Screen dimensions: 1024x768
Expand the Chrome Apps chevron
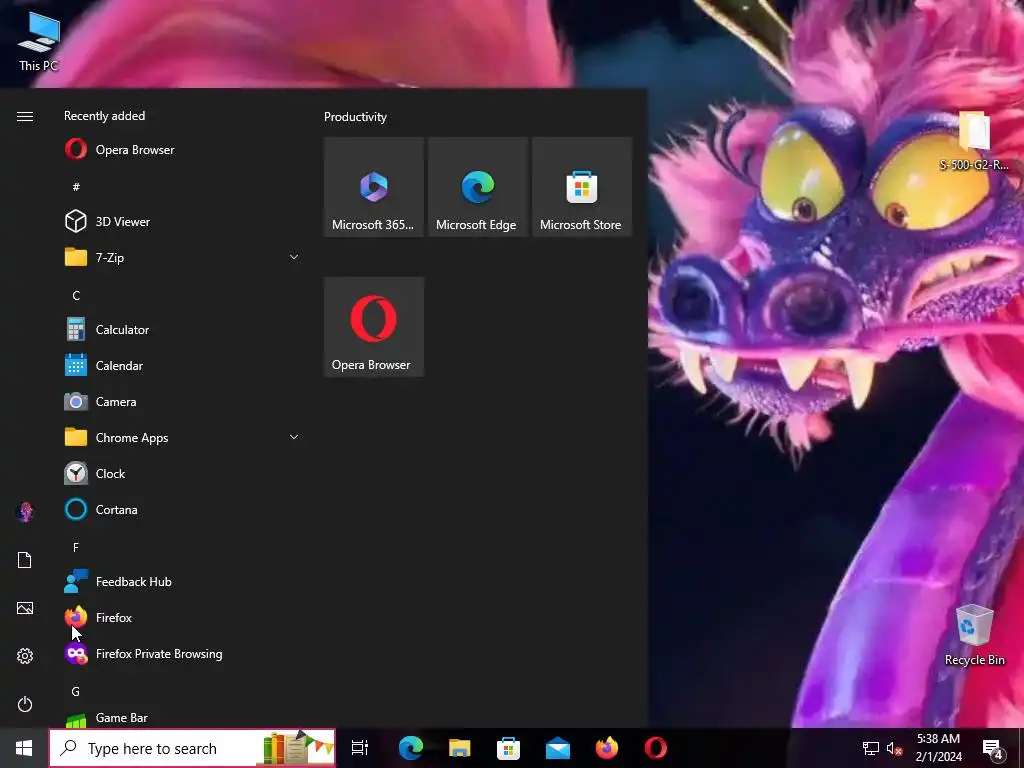point(294,438)
